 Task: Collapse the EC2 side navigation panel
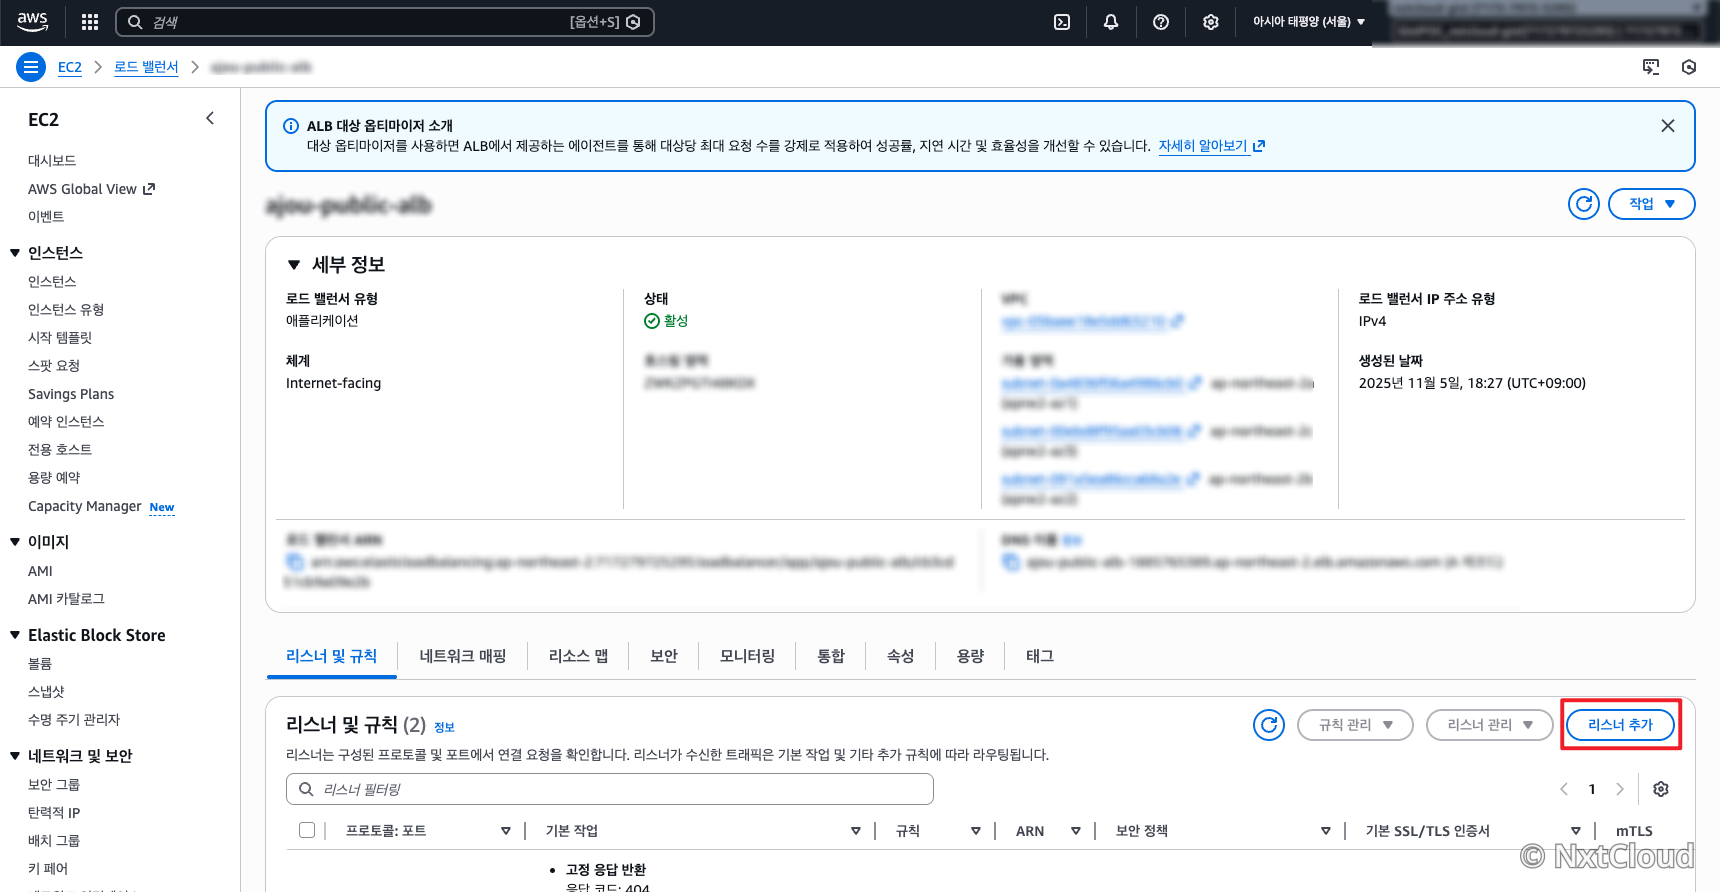210,118
